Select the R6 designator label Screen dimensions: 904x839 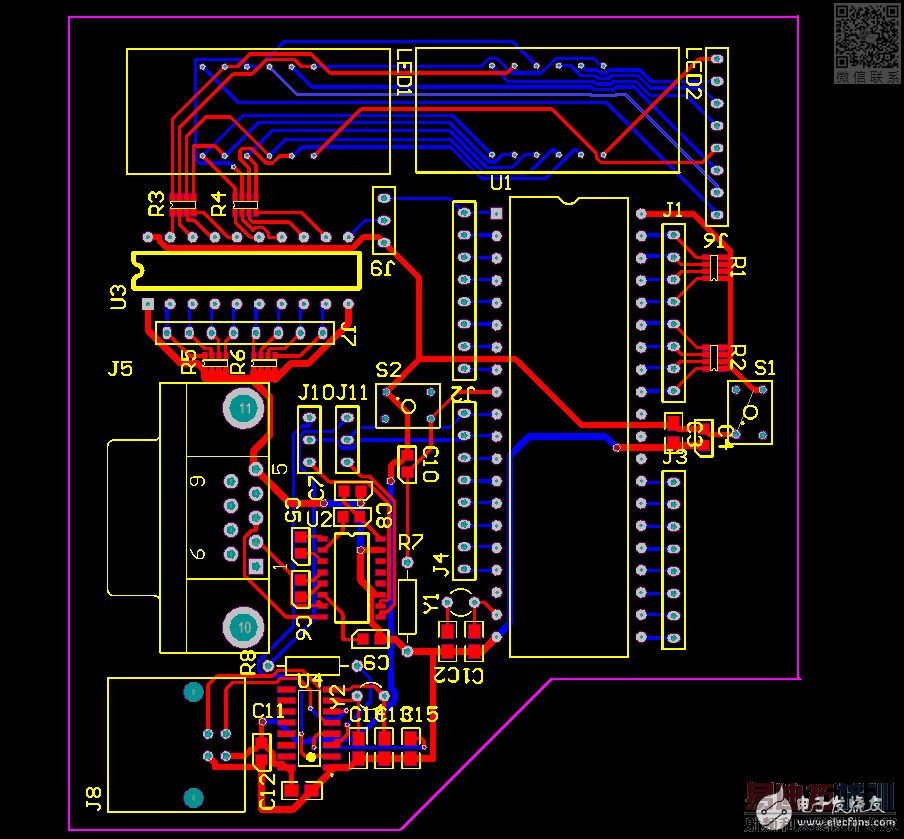pos(238,362)
